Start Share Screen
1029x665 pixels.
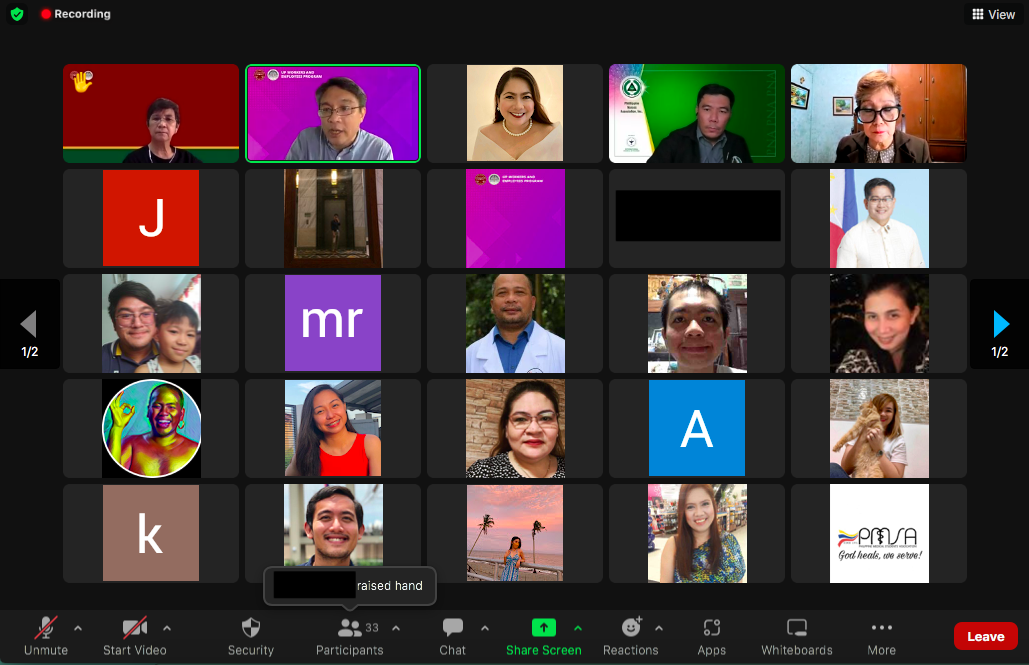[543, 636]
